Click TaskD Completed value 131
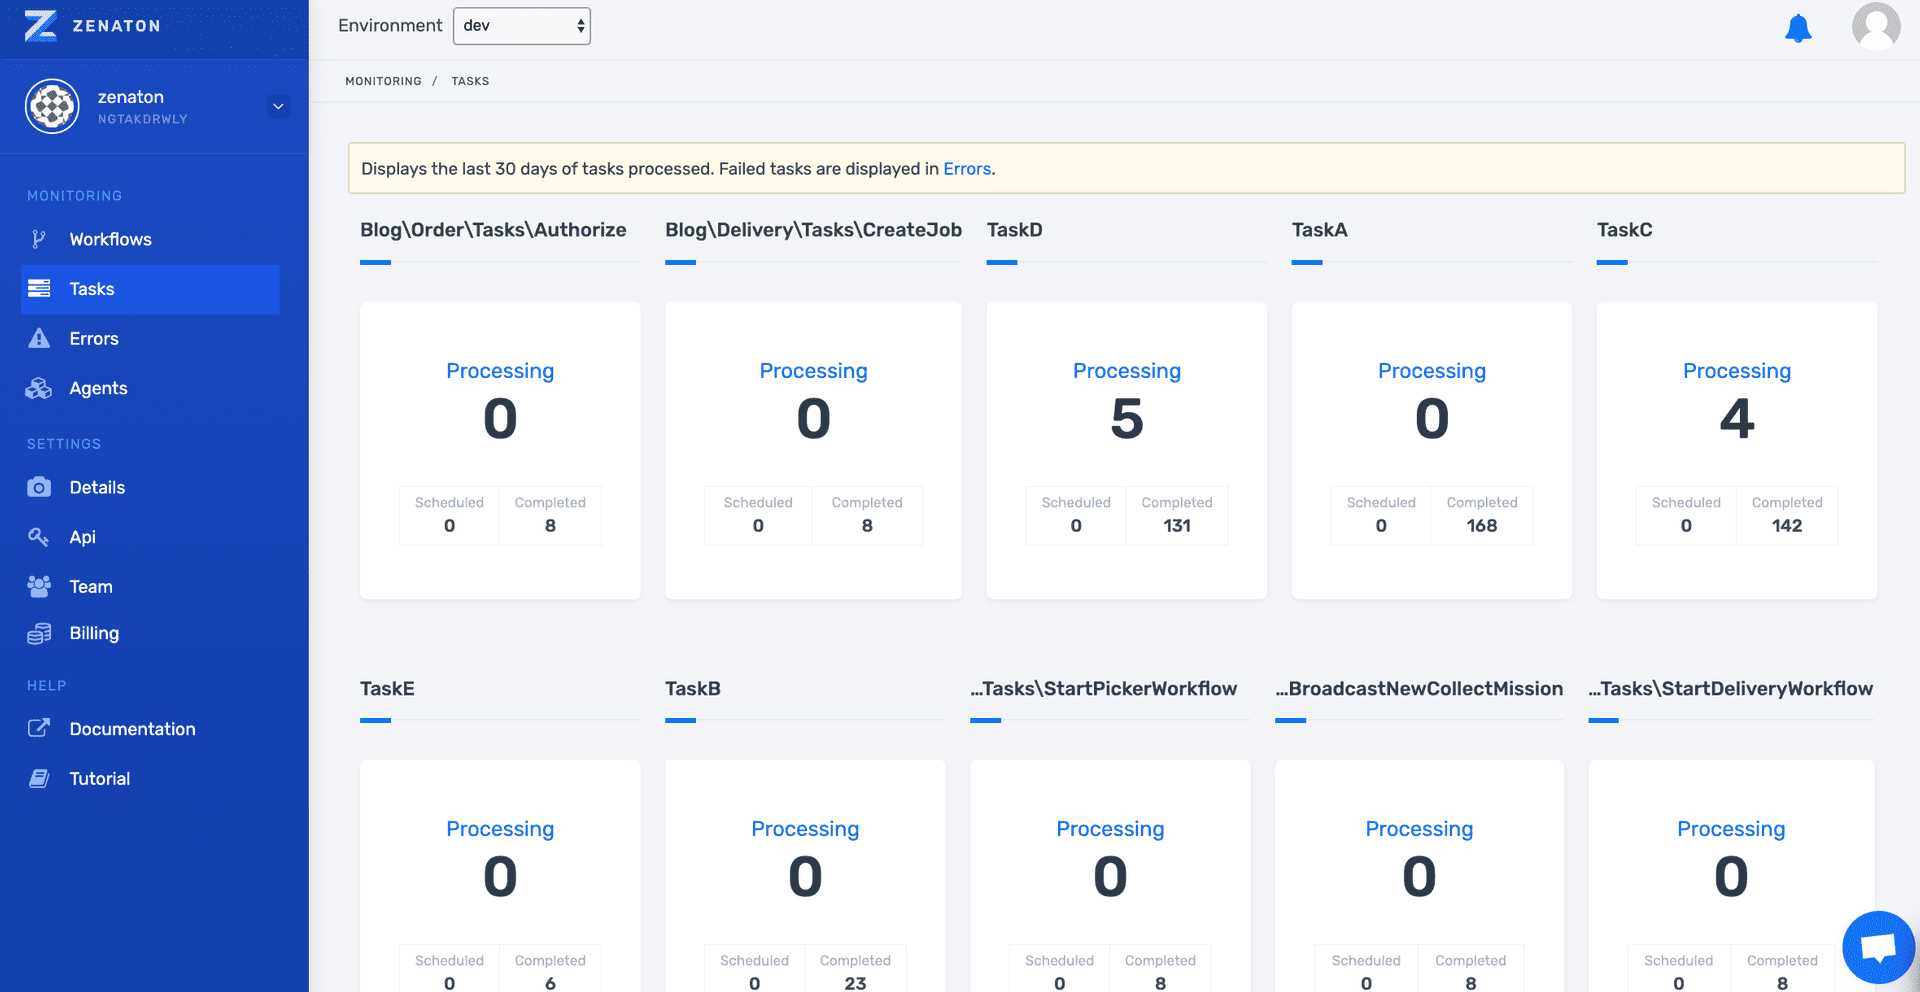The image size is (1920, 992). pyautogui.click(x=1177, y=526)
